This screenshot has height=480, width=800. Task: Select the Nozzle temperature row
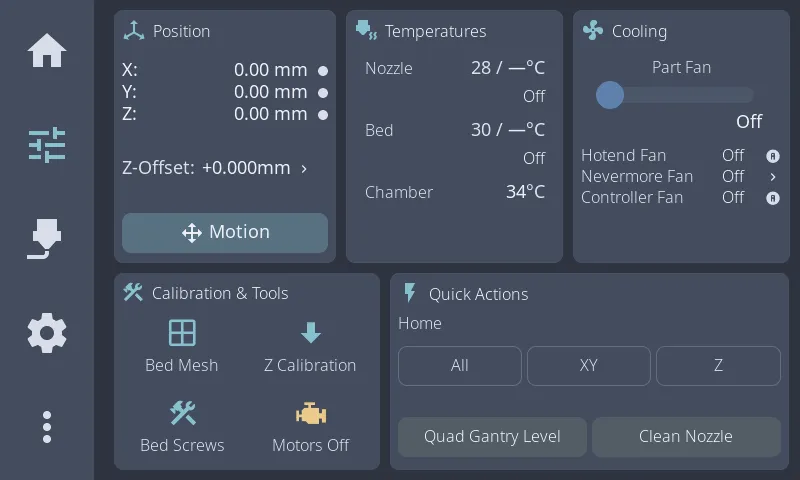(x=455, y=68)
